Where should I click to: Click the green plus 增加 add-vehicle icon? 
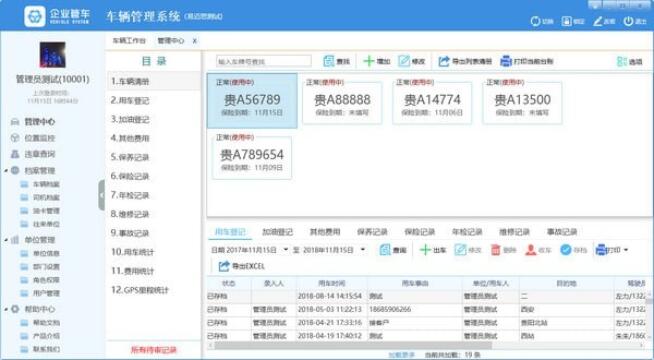368,61
